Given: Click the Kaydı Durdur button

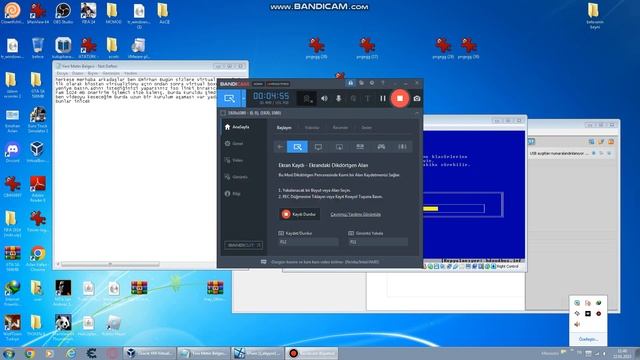Looking at the screenshot, I should pos(299,214).
